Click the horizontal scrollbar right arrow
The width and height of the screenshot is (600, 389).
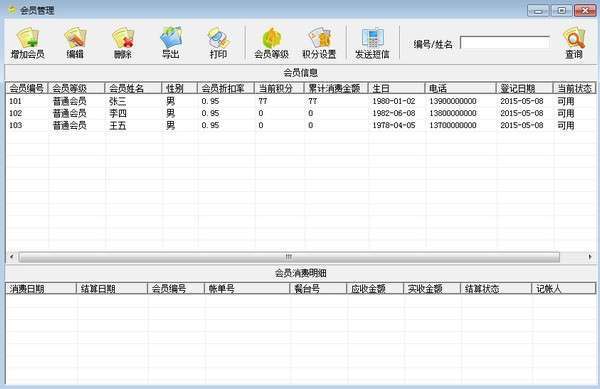[x=590, y=257]
